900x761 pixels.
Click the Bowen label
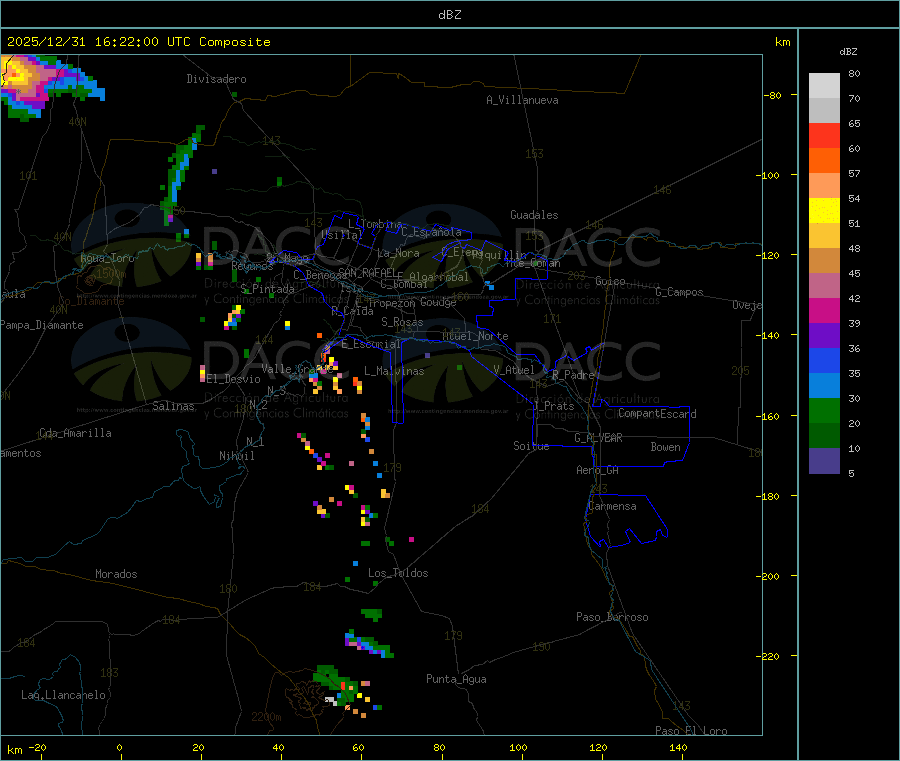666,447
